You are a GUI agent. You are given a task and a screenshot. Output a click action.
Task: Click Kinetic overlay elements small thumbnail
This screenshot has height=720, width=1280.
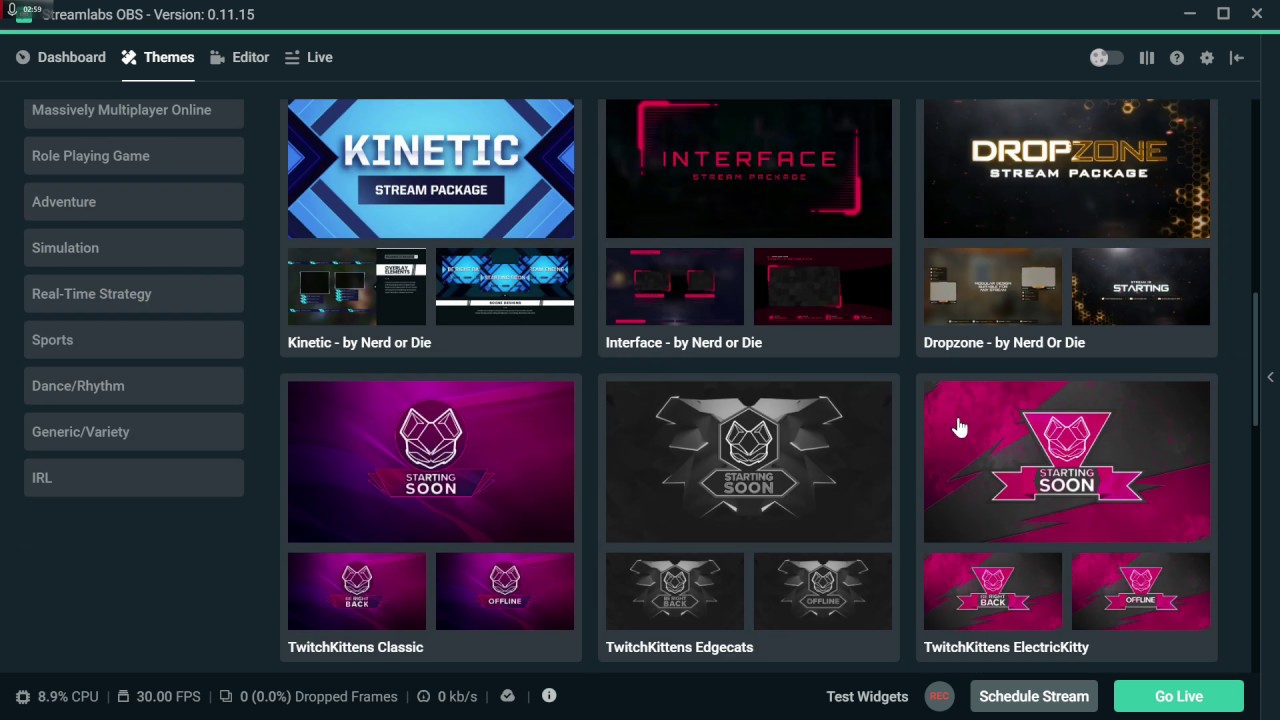click(x=357, y=286)
